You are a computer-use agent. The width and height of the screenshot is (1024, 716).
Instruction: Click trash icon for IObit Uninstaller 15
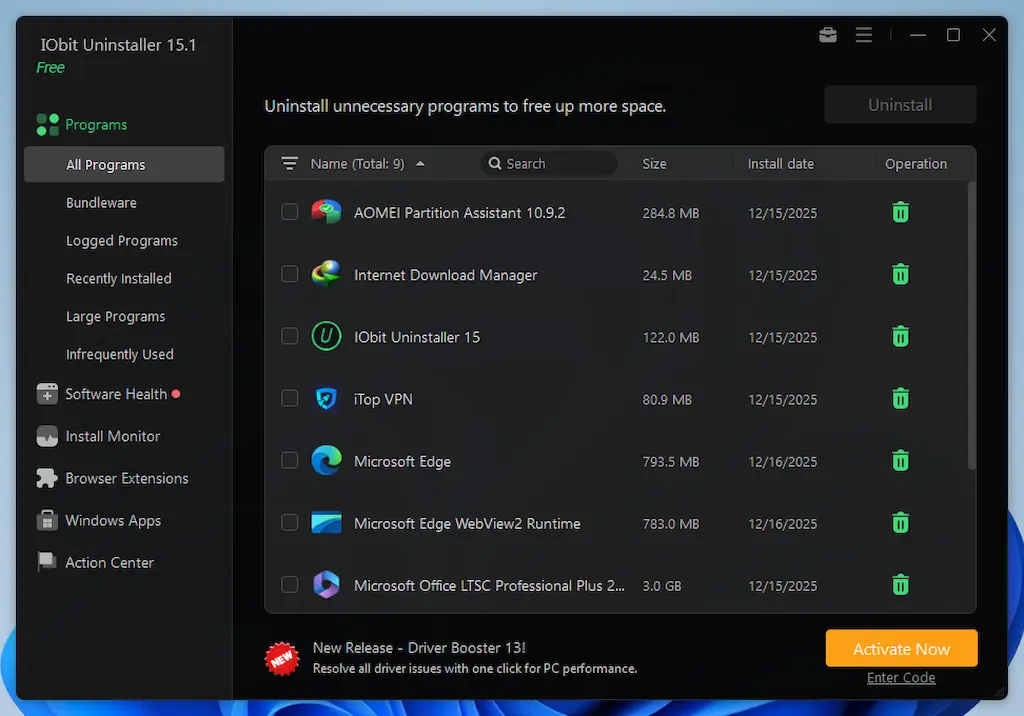[x=901, y=336]
